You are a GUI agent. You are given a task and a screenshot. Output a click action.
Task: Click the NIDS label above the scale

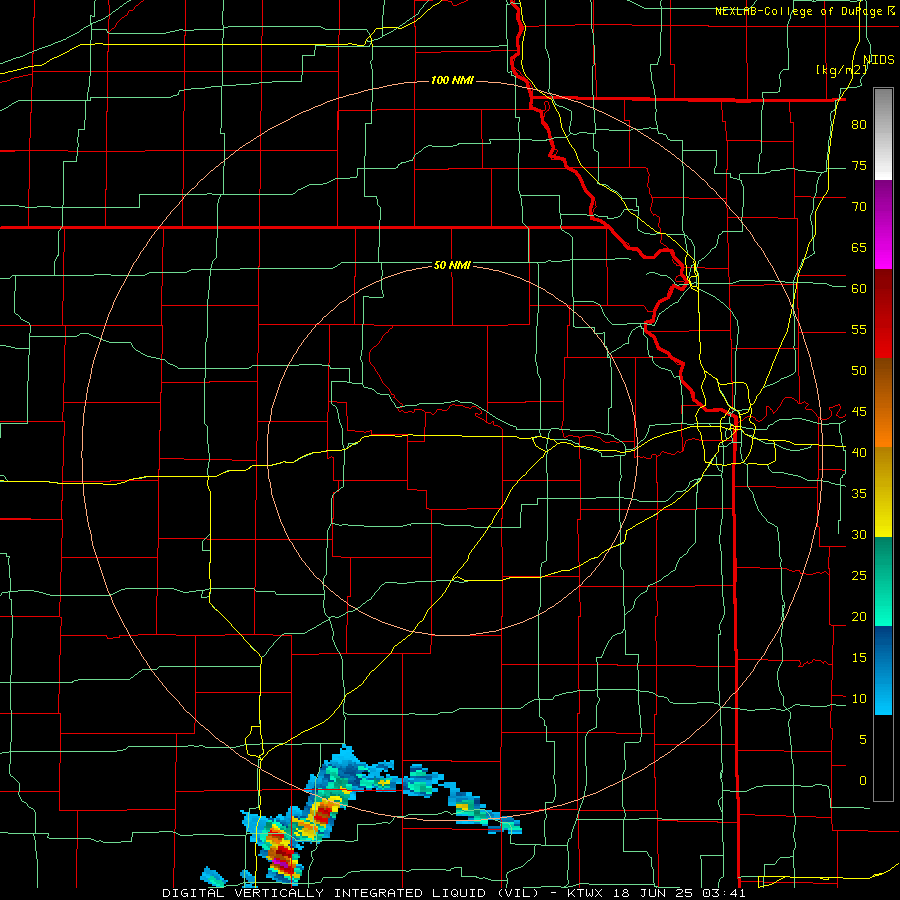[x=879, y=59]
